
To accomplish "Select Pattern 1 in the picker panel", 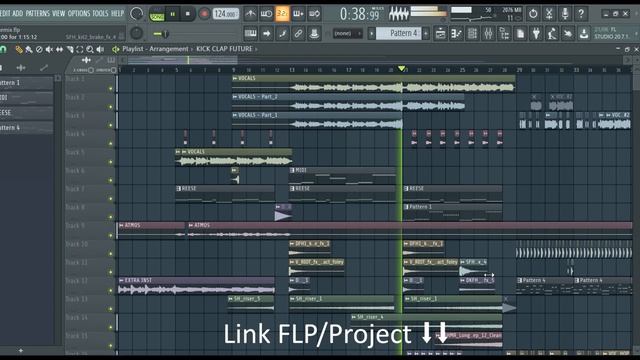I will [x=26, y=83].
